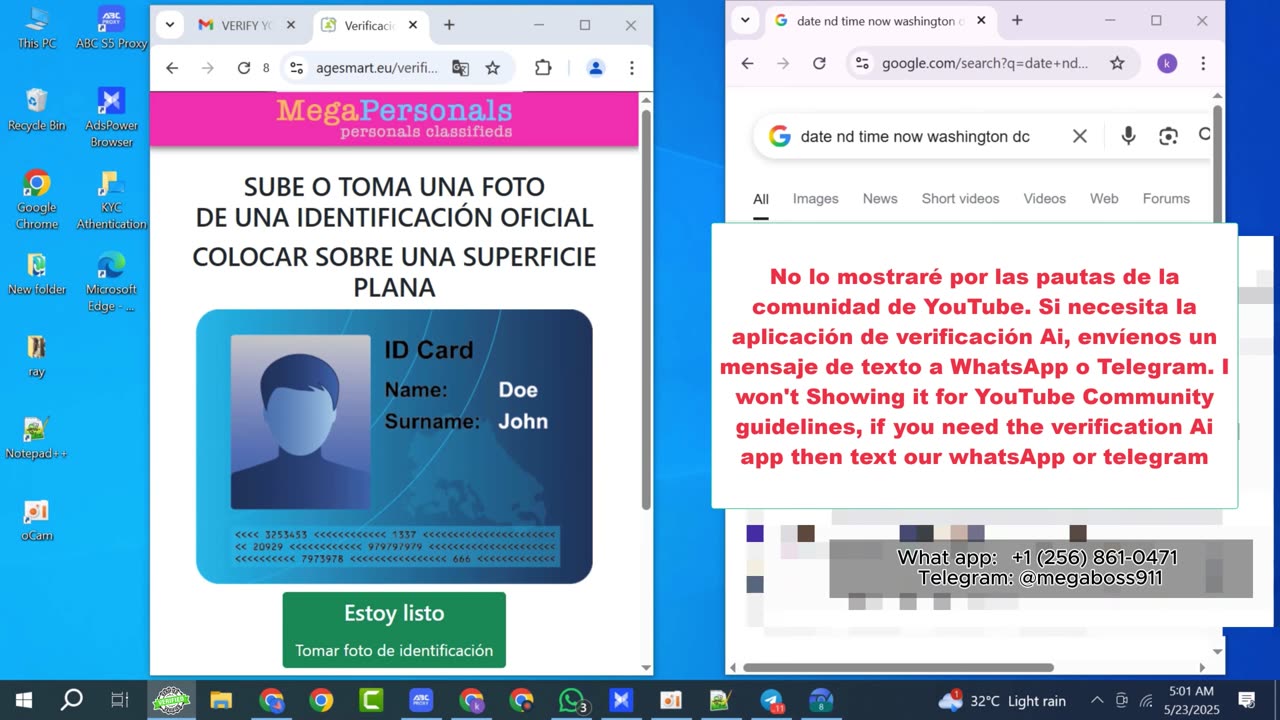Click the Estoy listo green button
The height and width of the screenshot is (720, 1280).
click(394, 630)
